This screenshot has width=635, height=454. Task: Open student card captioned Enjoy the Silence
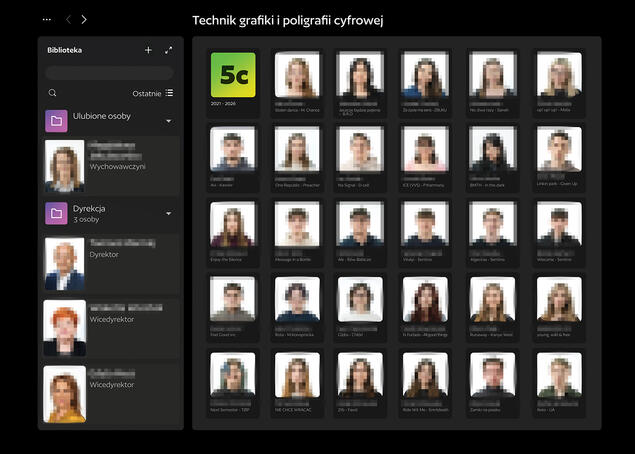[233, 233]
